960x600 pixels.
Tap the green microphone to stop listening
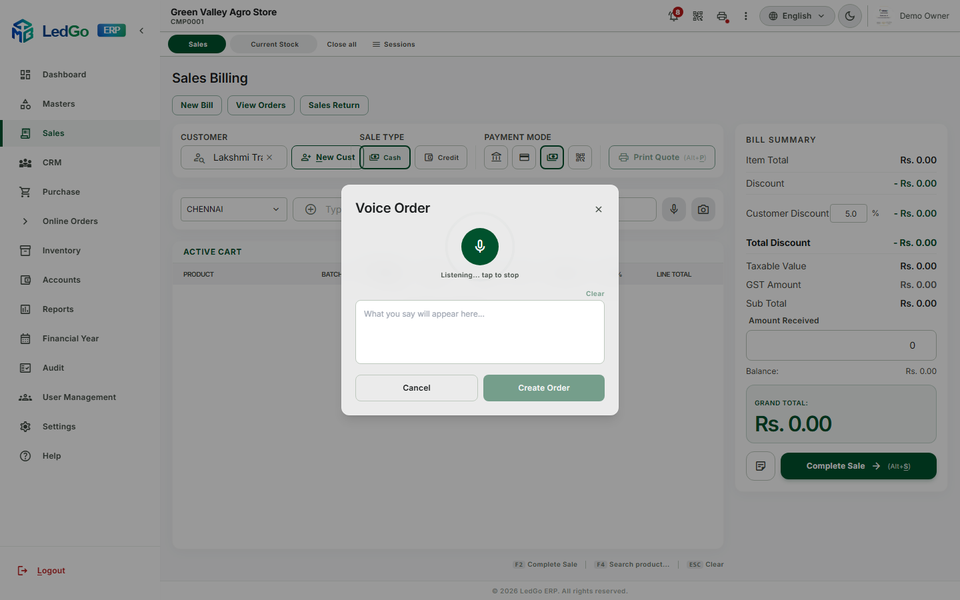(479, 246)
